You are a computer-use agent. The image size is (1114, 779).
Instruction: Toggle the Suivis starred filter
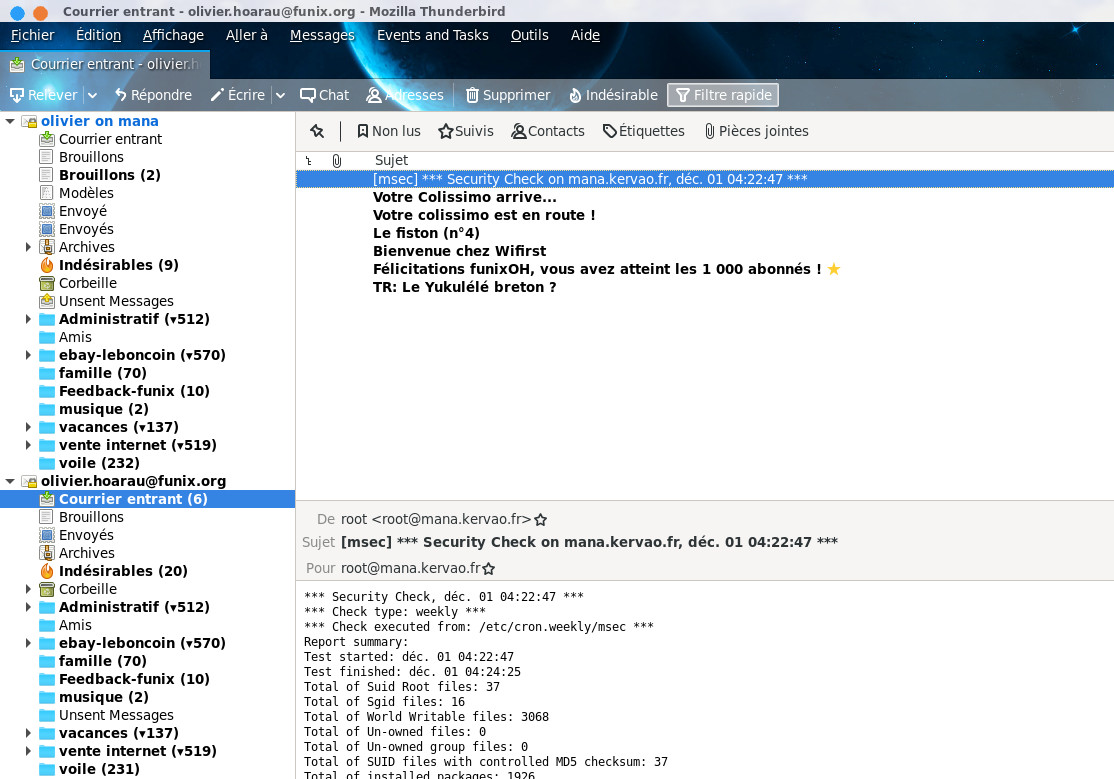pos(466,131)
